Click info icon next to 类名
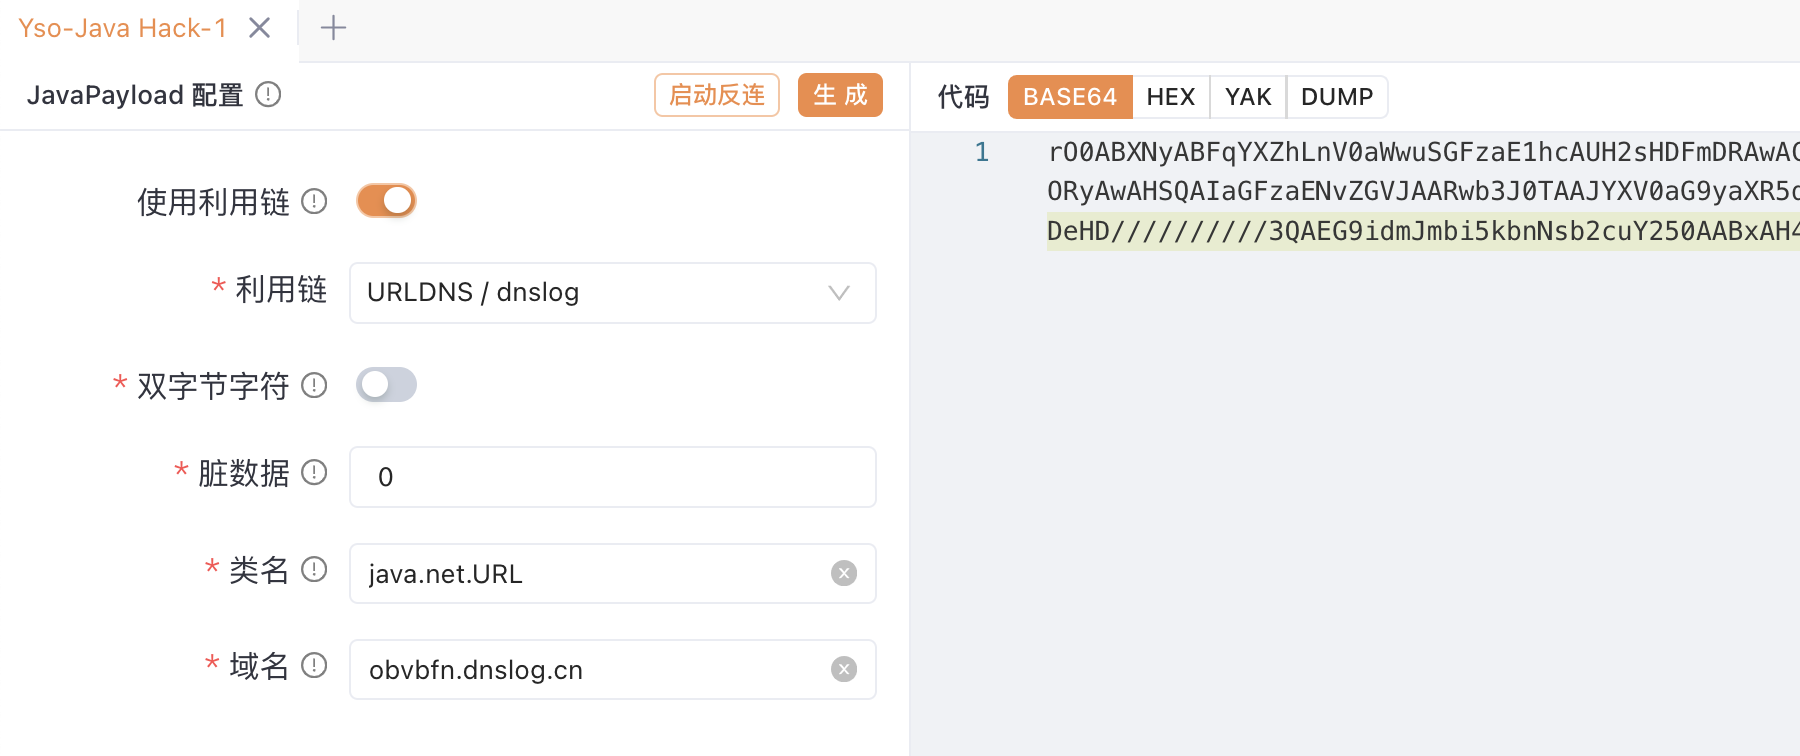The image size is (1800, 756). coord(314,569)
